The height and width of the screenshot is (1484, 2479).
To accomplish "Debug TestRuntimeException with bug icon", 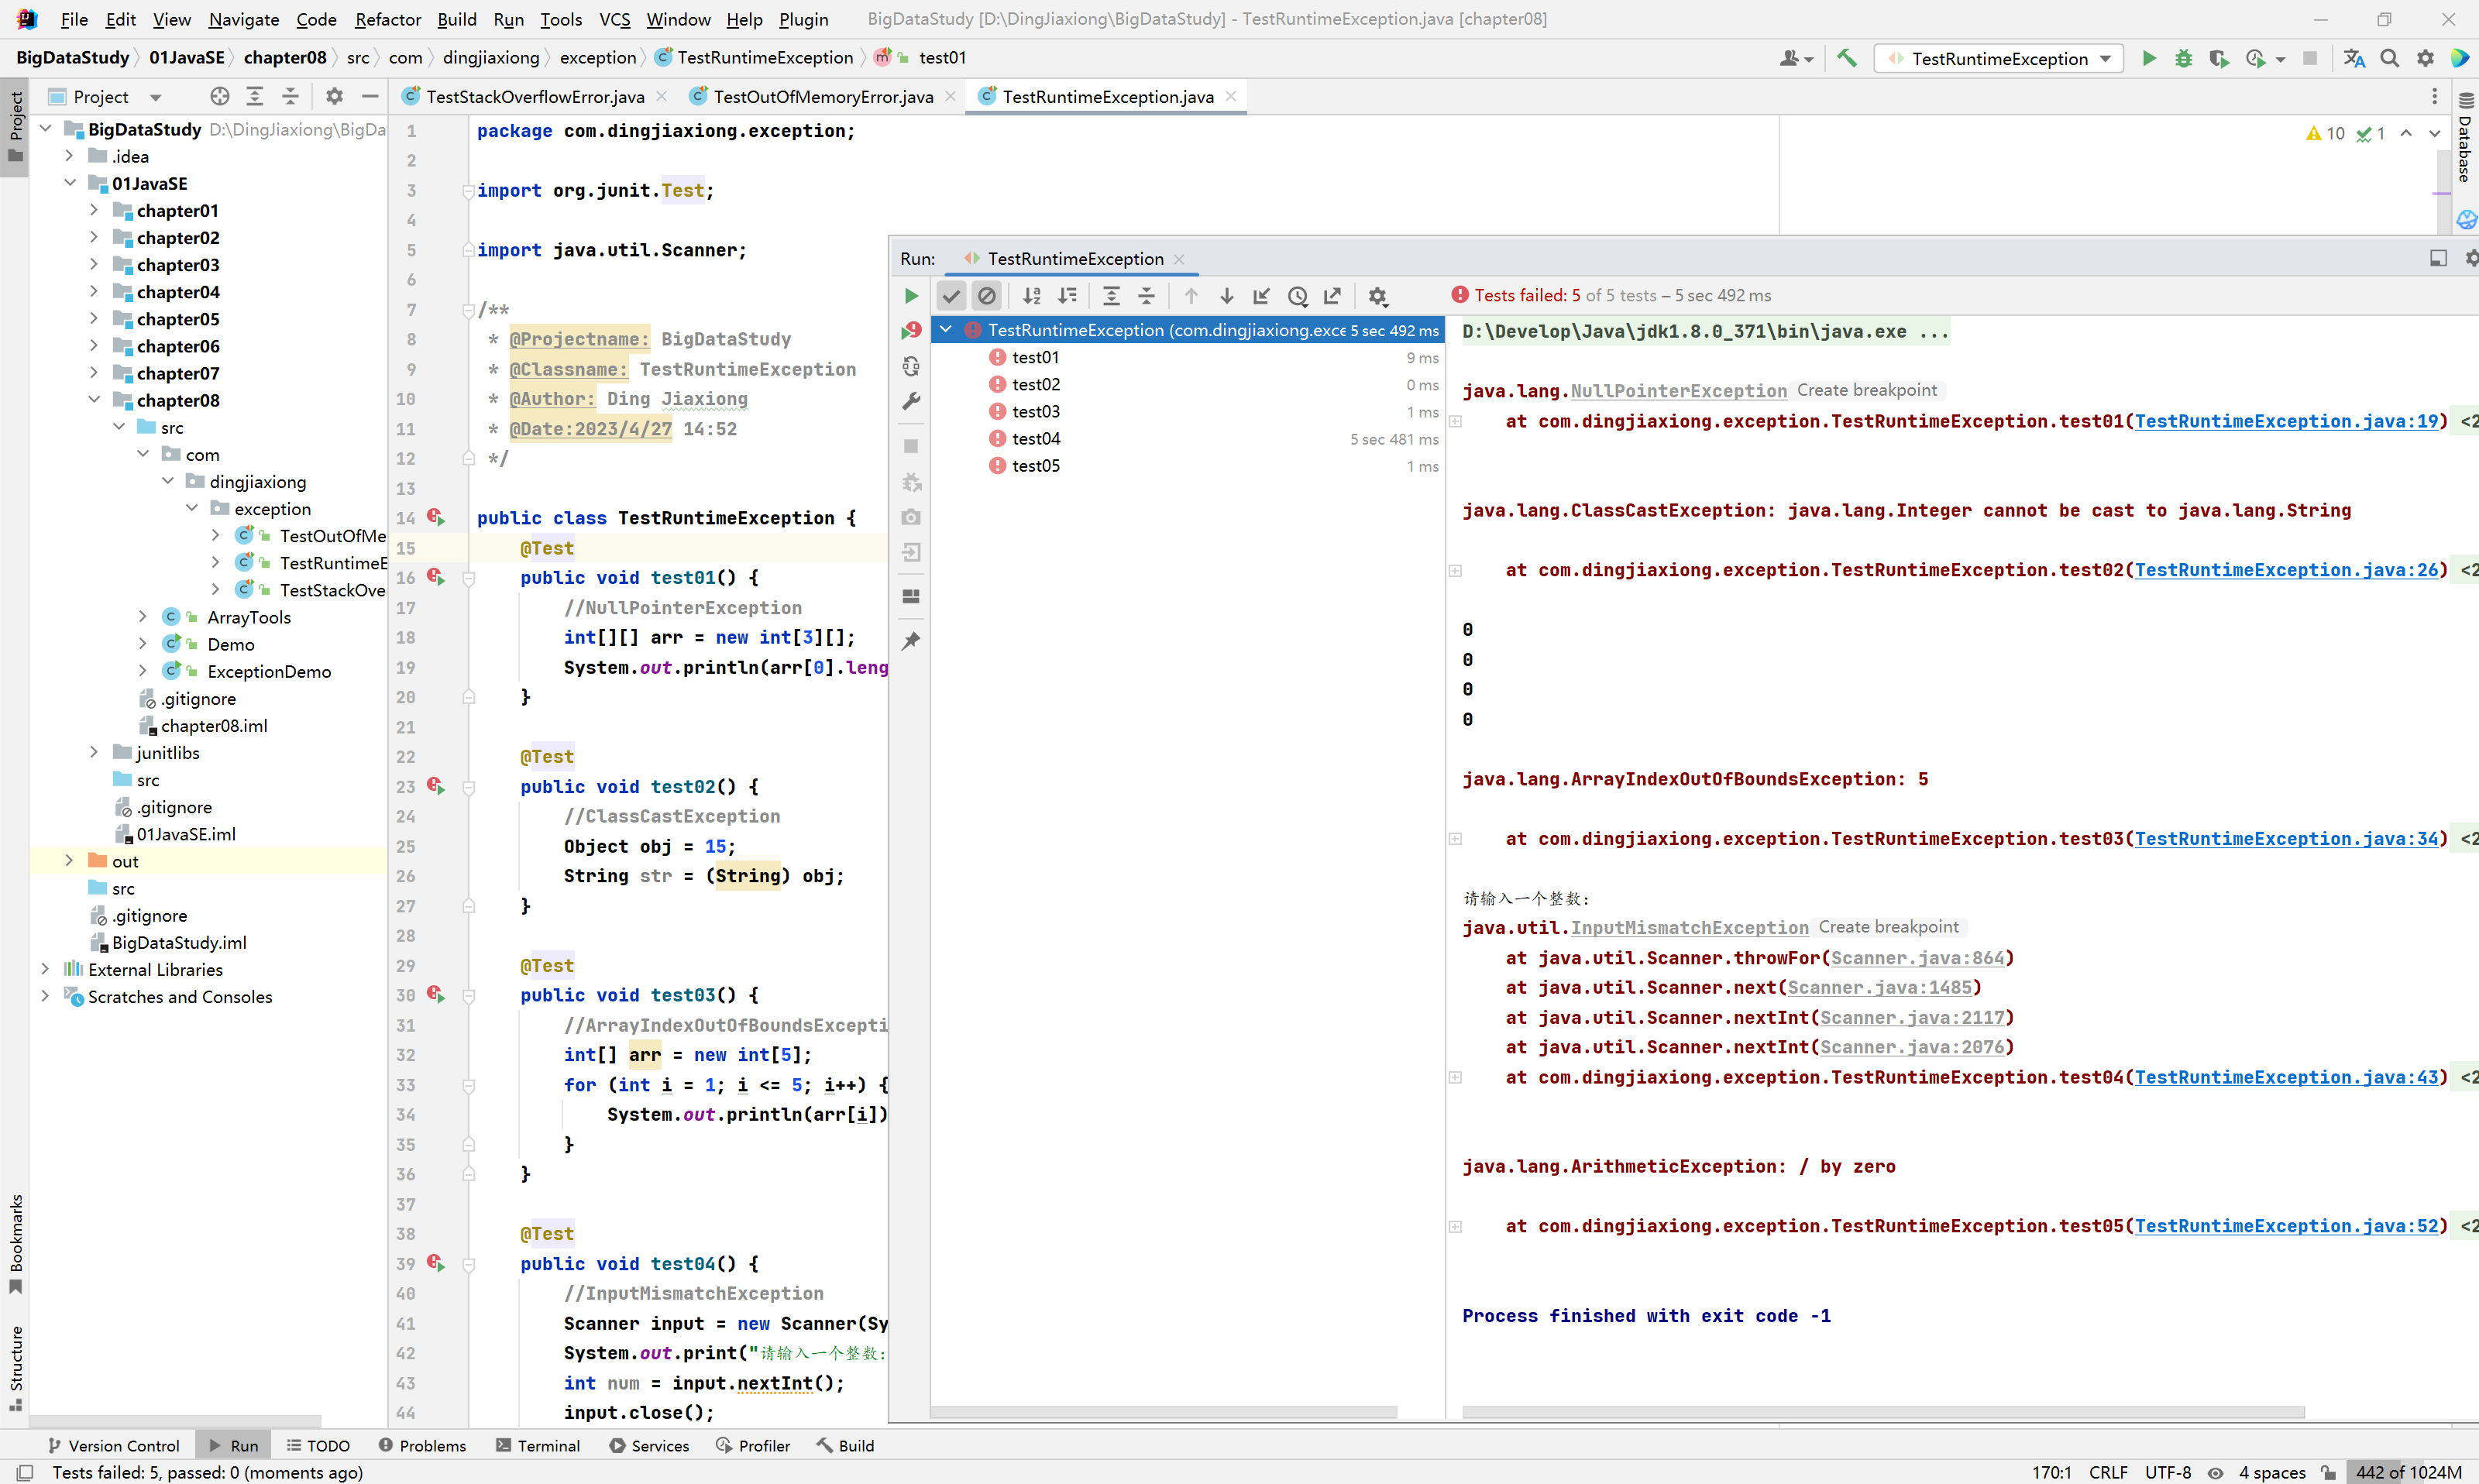I will [x=2184, y=58].
